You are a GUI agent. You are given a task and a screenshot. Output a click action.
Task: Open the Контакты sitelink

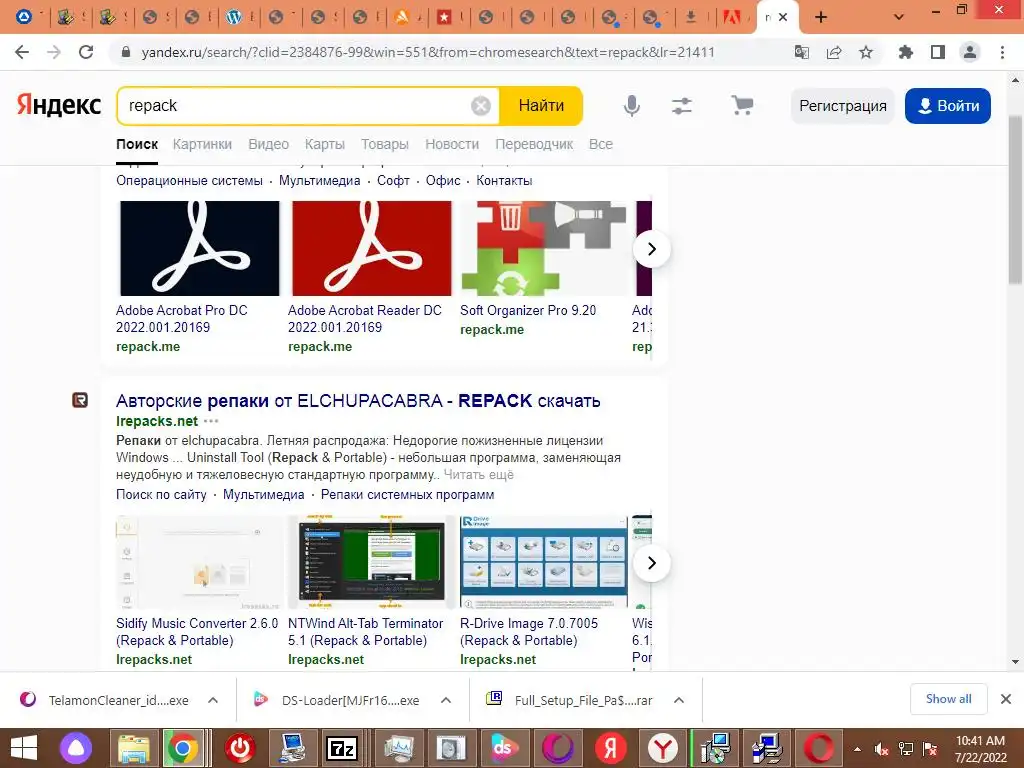pos(504,181)
